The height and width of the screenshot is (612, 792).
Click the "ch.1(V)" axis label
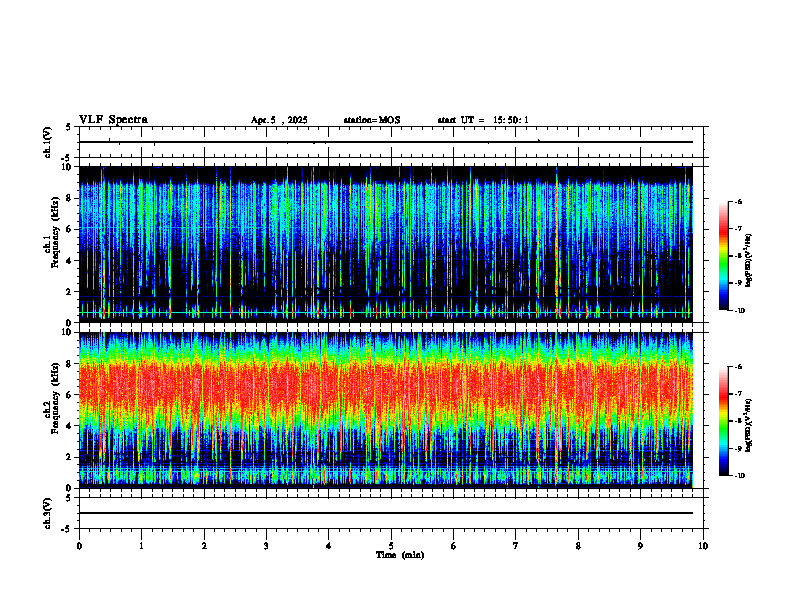click(x=48, y=142)
